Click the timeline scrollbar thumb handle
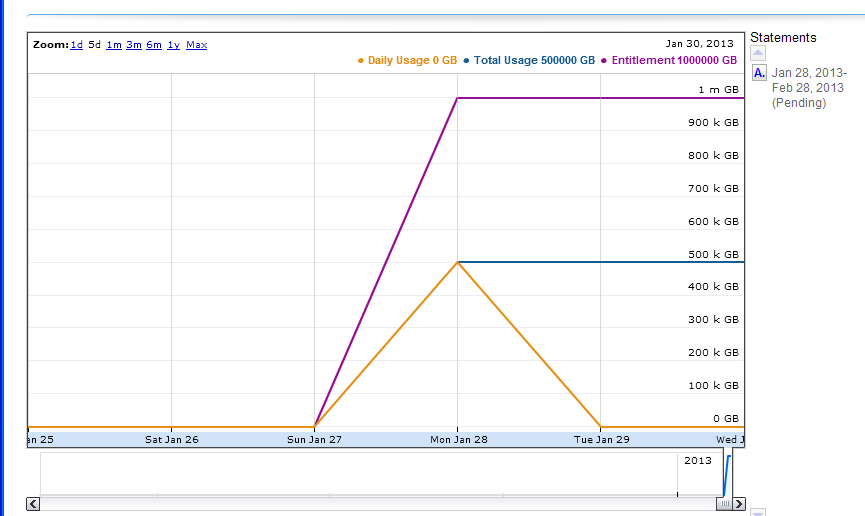 [x=723, y=504]
